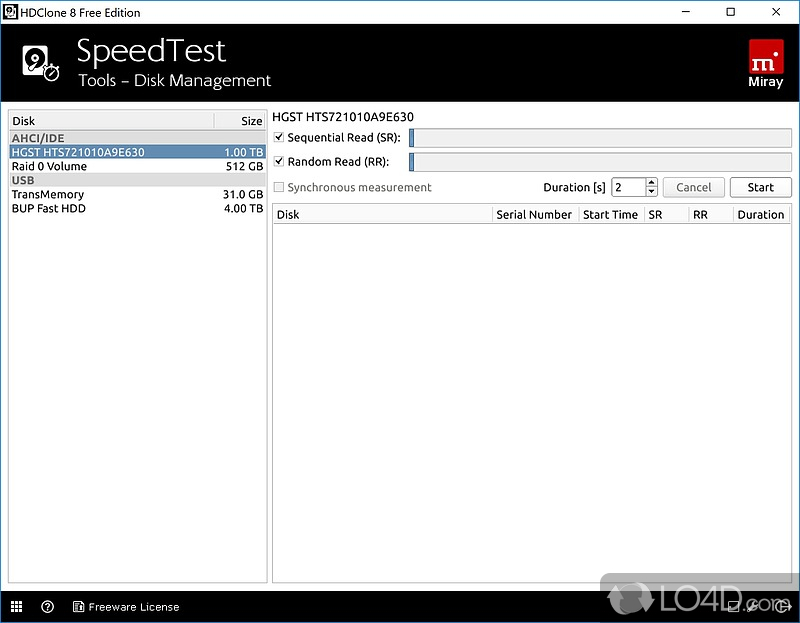
Task: Click the help question mark icon
Action: pyautogui.click(x=47, y=606)
